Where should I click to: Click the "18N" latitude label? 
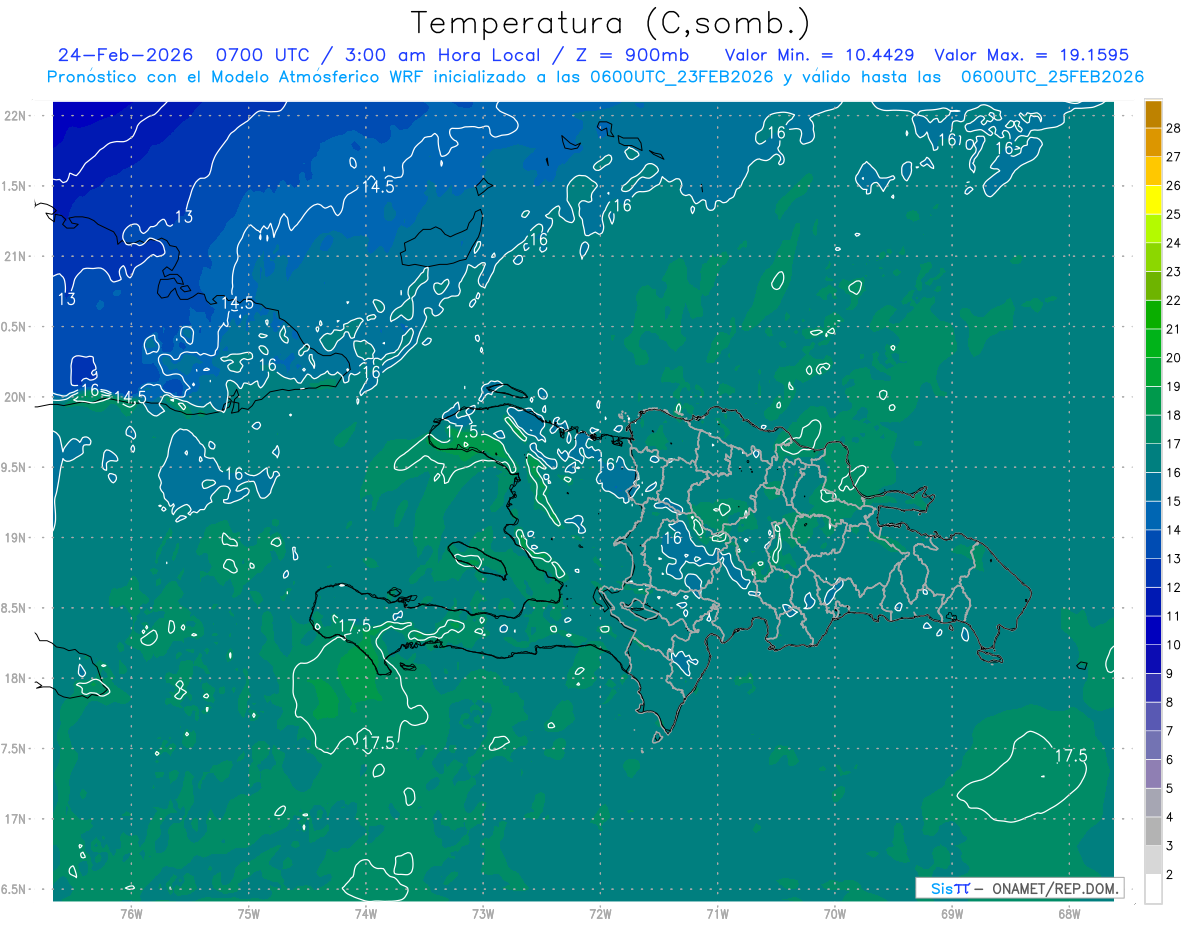pyautogui.click(x=16, y=678)
